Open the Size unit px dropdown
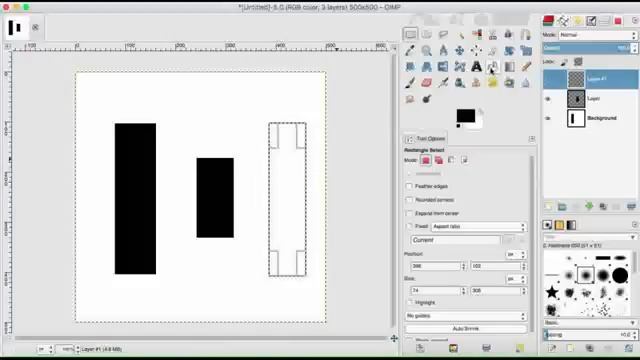This screenshot has height=360, width=640. coord(516,279)
